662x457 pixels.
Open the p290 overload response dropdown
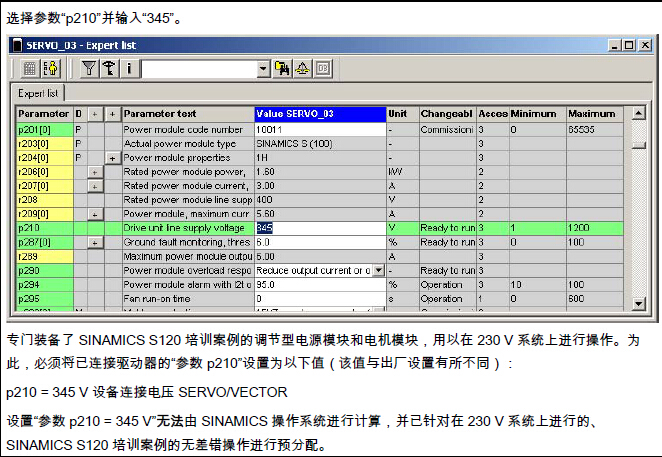[x=379, y=270]
